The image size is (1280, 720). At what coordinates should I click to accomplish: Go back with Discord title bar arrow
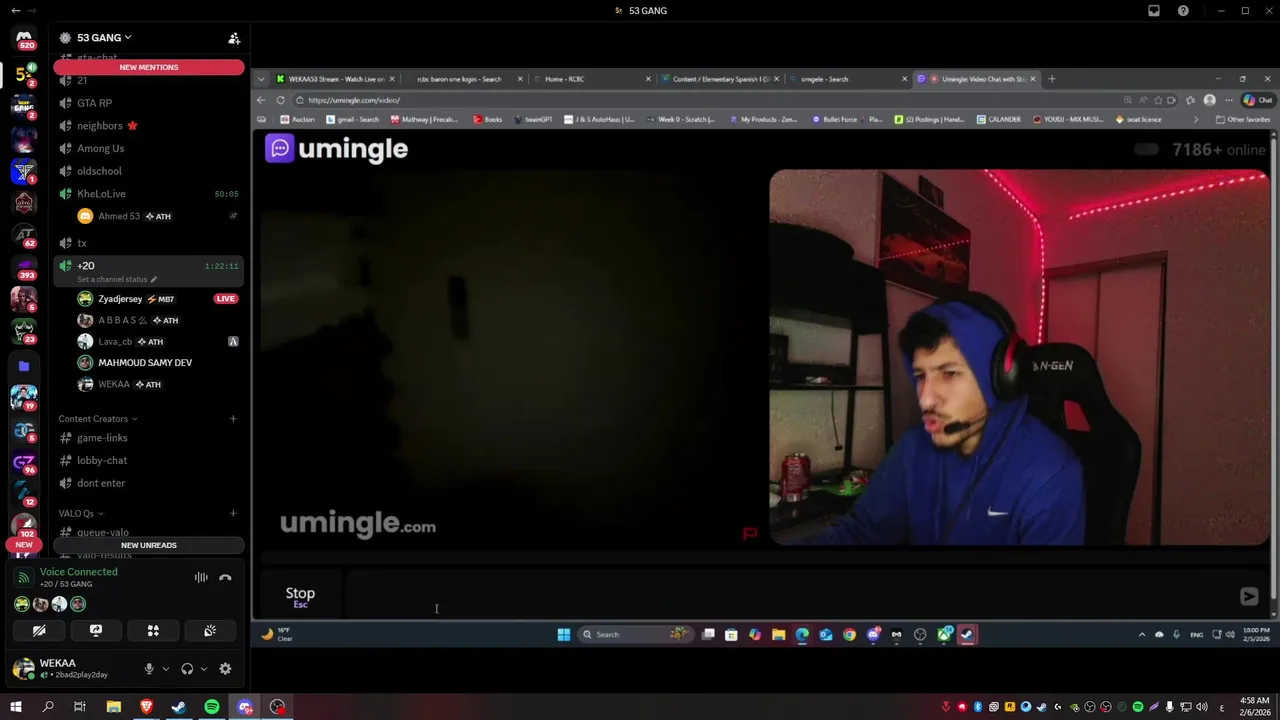[x=15, y=11]
